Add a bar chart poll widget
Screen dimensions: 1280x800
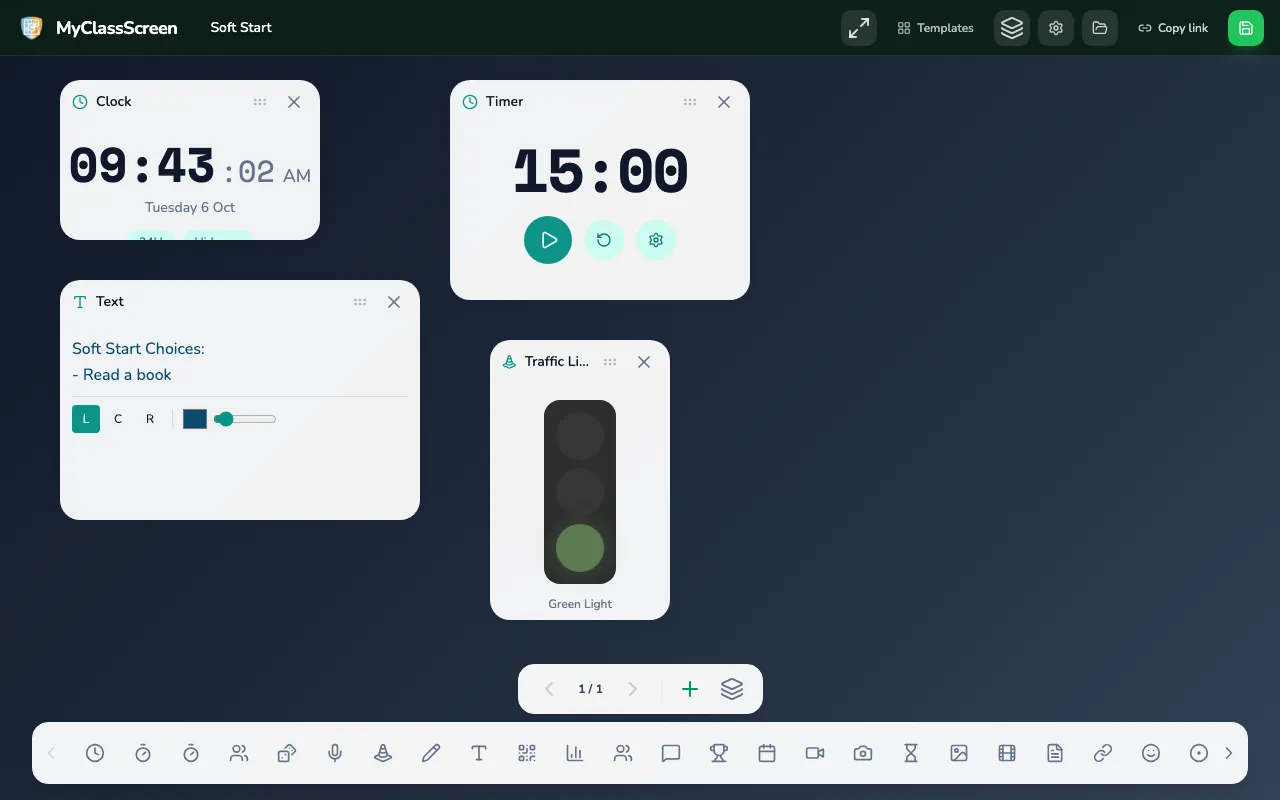click(x=575, y=753)
